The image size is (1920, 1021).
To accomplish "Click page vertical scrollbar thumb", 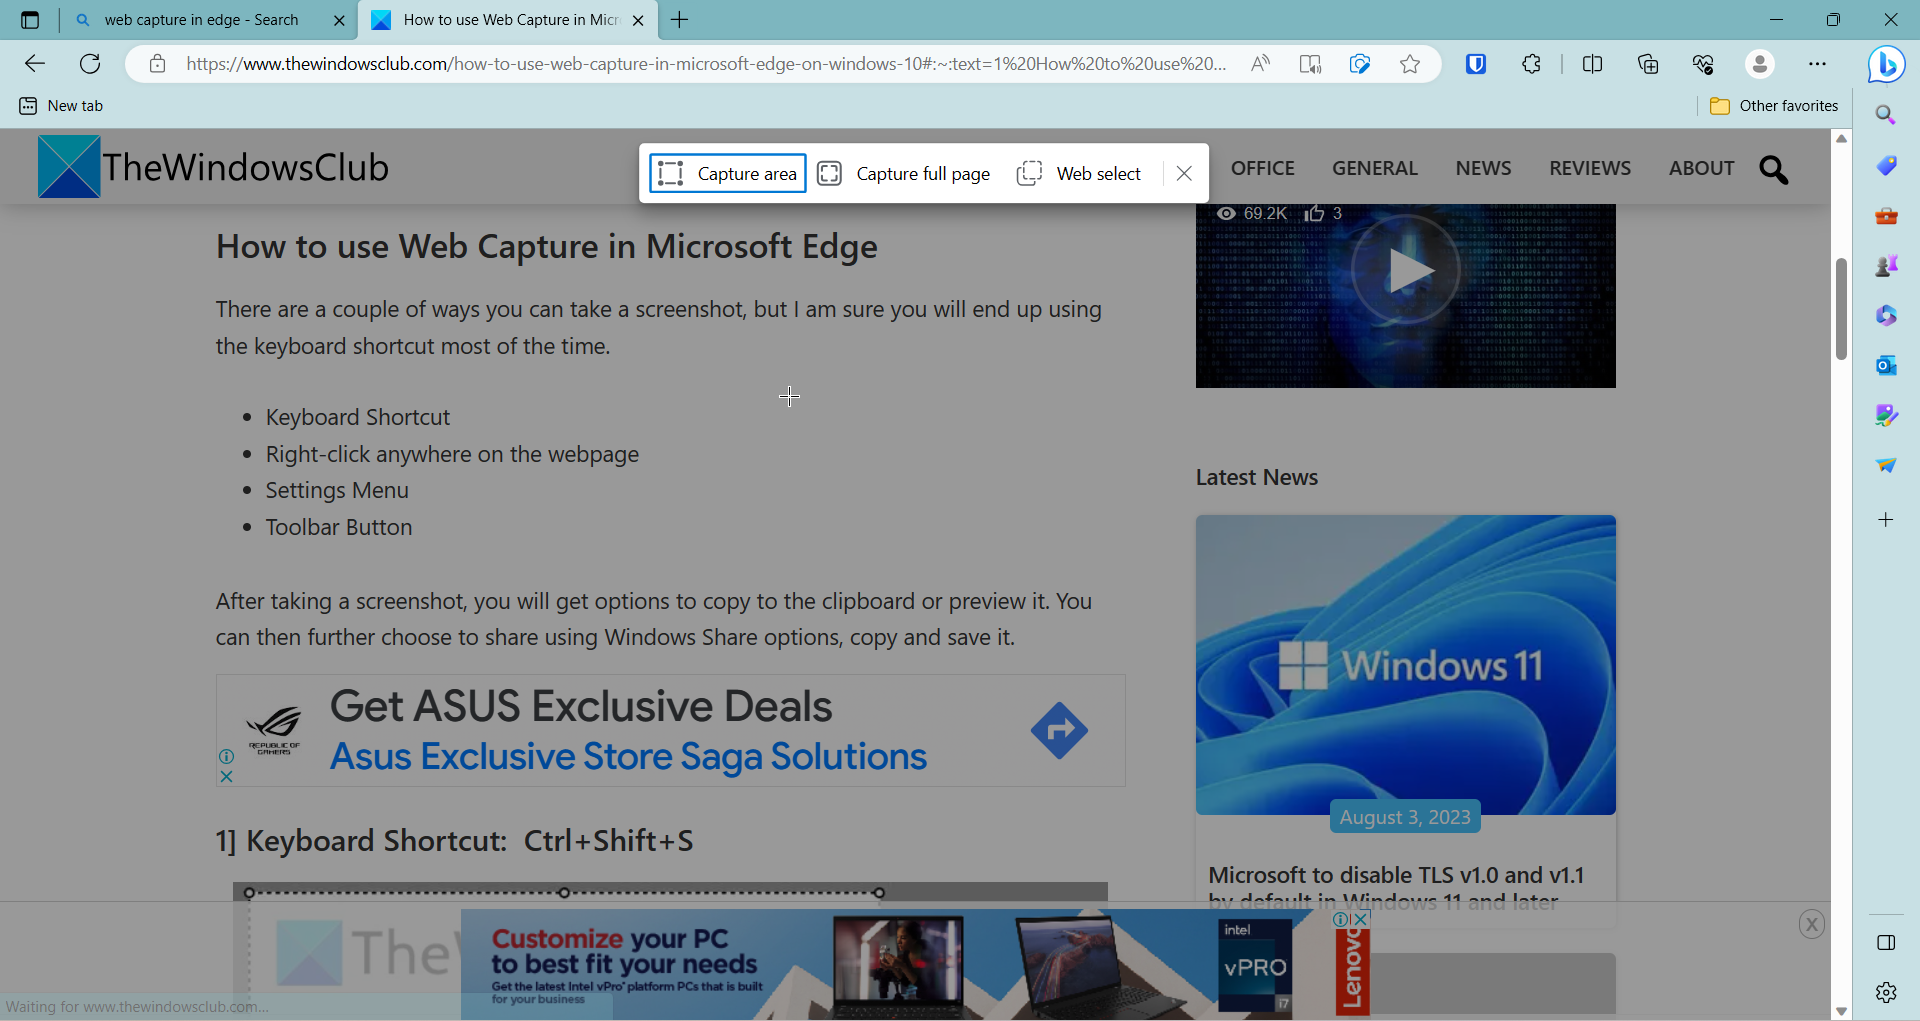I will point(1841,309).
